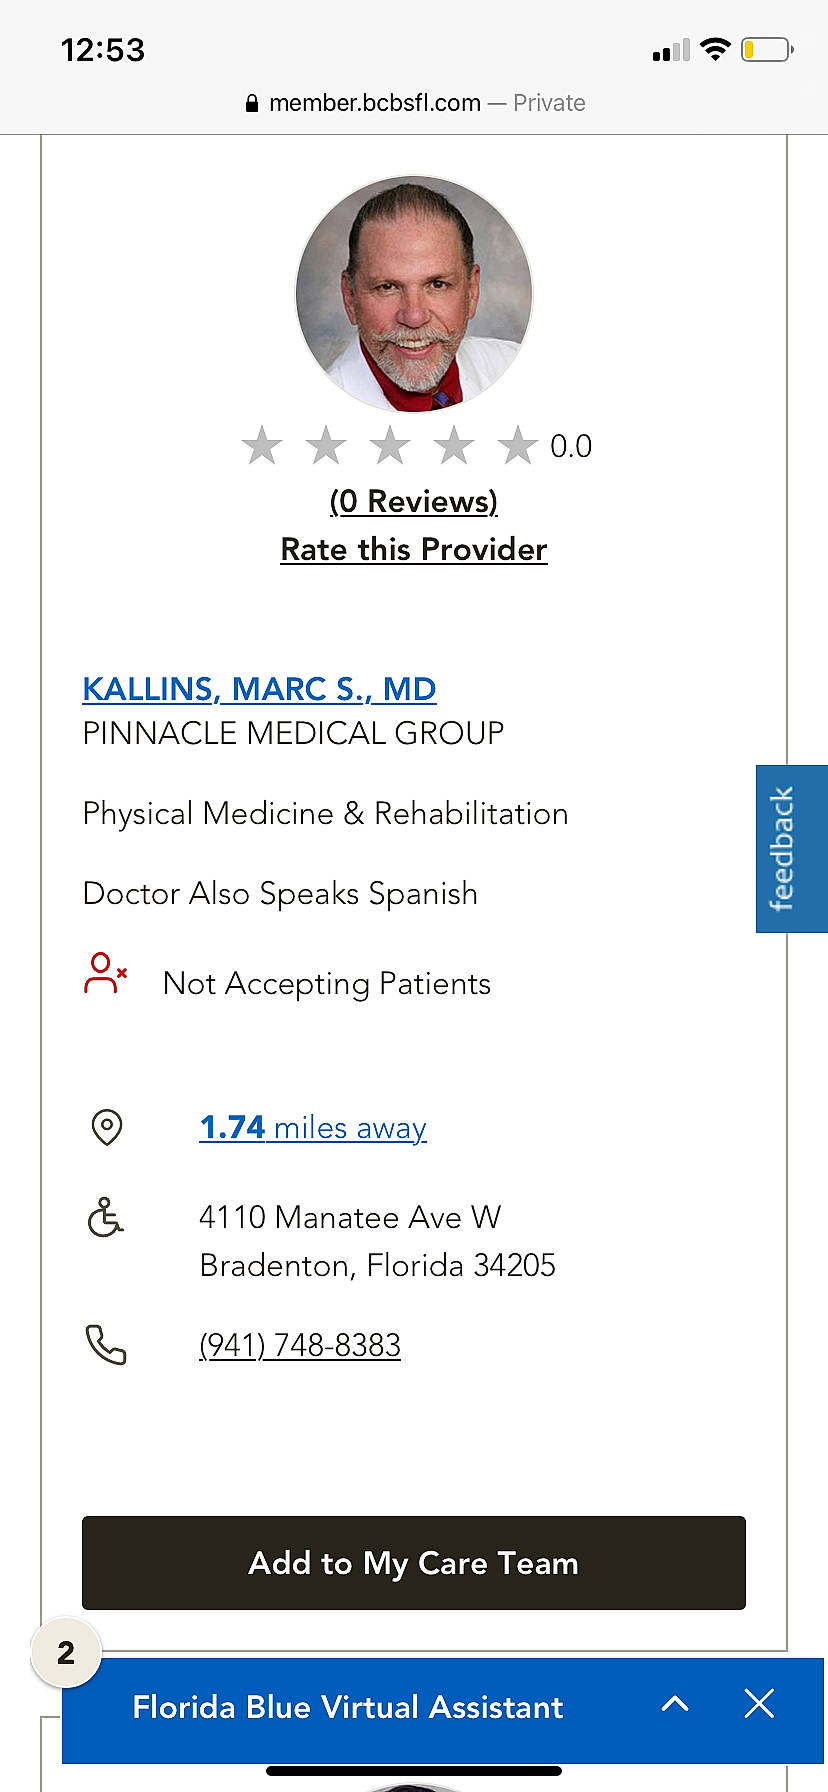Click the map location pin icon

[107, 1127]
